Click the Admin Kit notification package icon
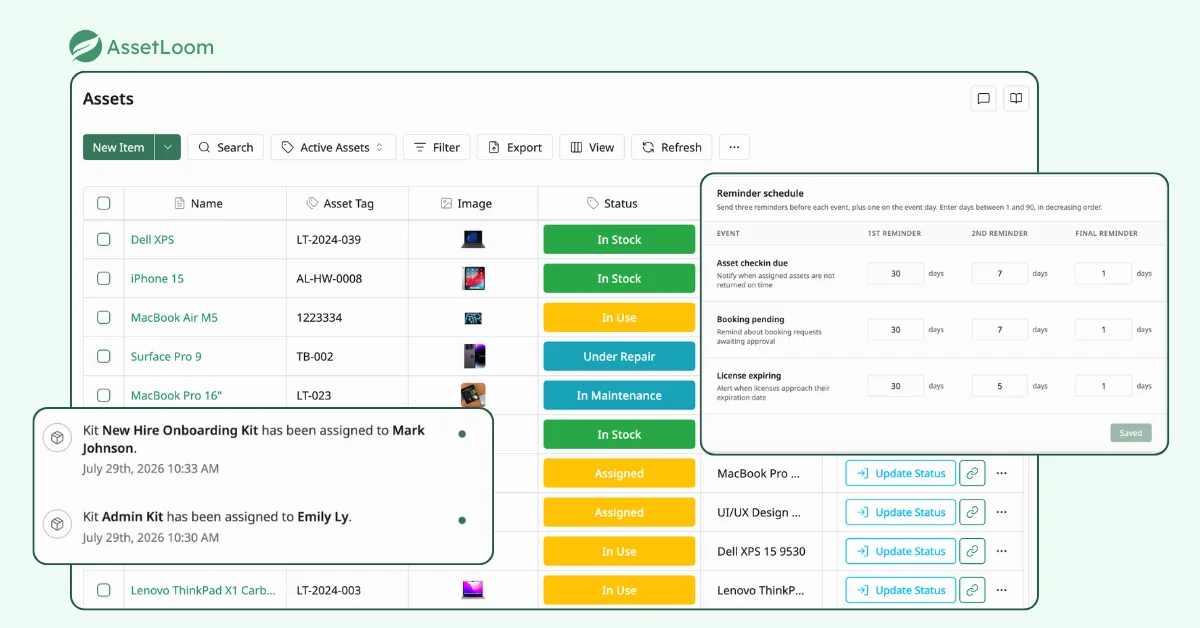Viewport: 1200px width, 628px height. point(58,524)
